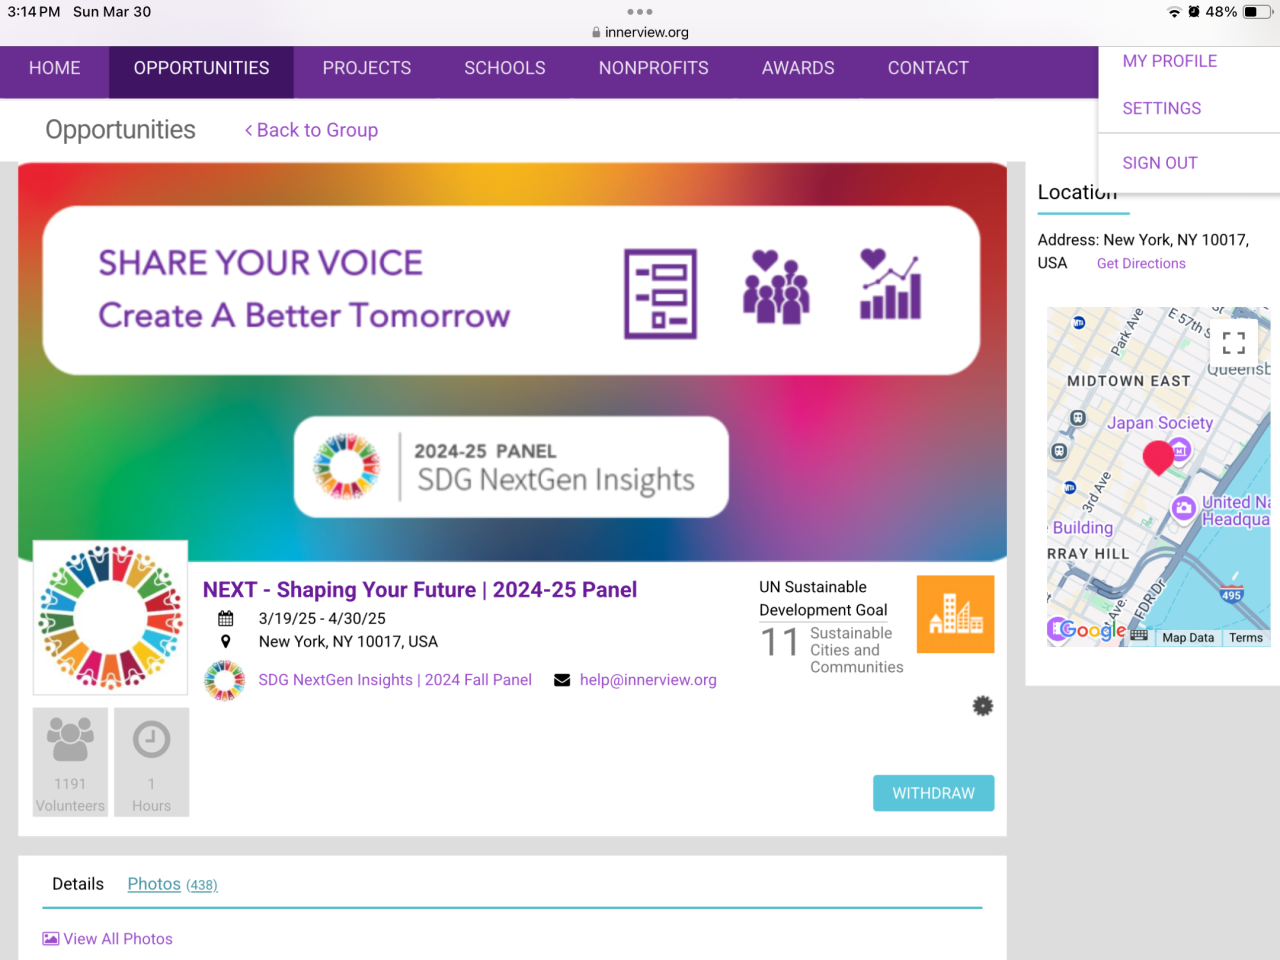This screenshot has width=1280, height=960.
Task: Click the NEXT - Shaping Your Future title
Action: click(420, 590)
